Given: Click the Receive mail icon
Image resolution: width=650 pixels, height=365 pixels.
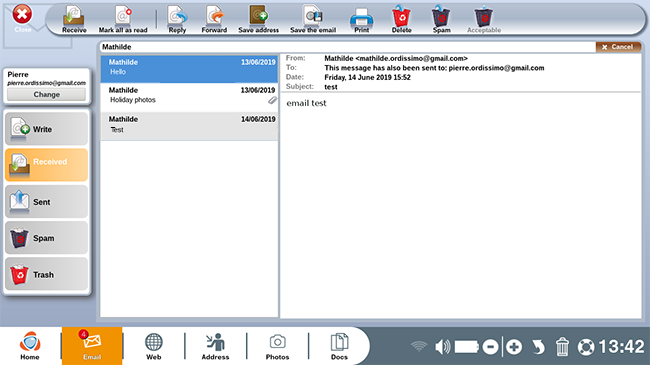Looking at the screenshot, I should coord(74,19).
